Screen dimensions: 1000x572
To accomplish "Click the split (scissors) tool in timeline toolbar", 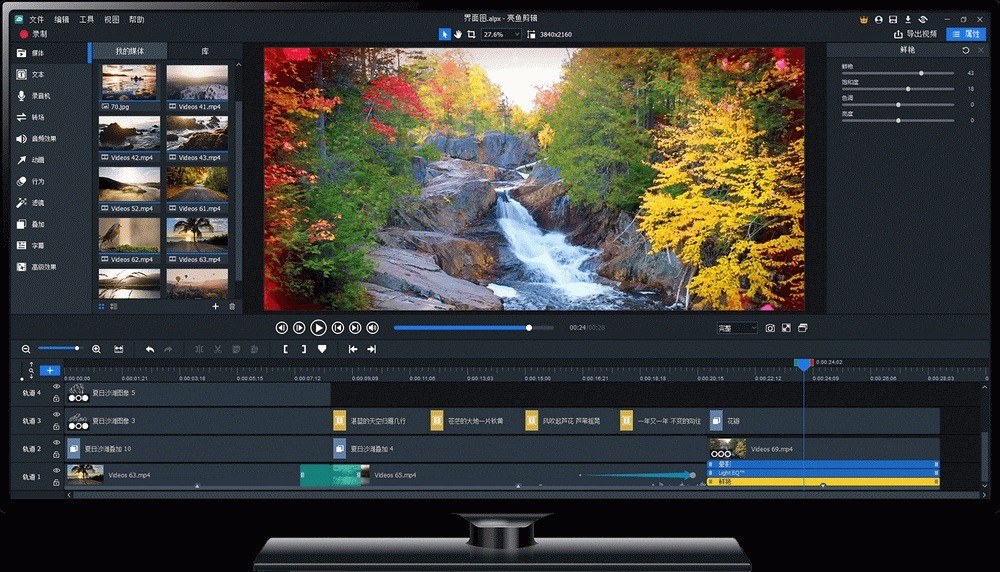I will [x=218, y=349].
